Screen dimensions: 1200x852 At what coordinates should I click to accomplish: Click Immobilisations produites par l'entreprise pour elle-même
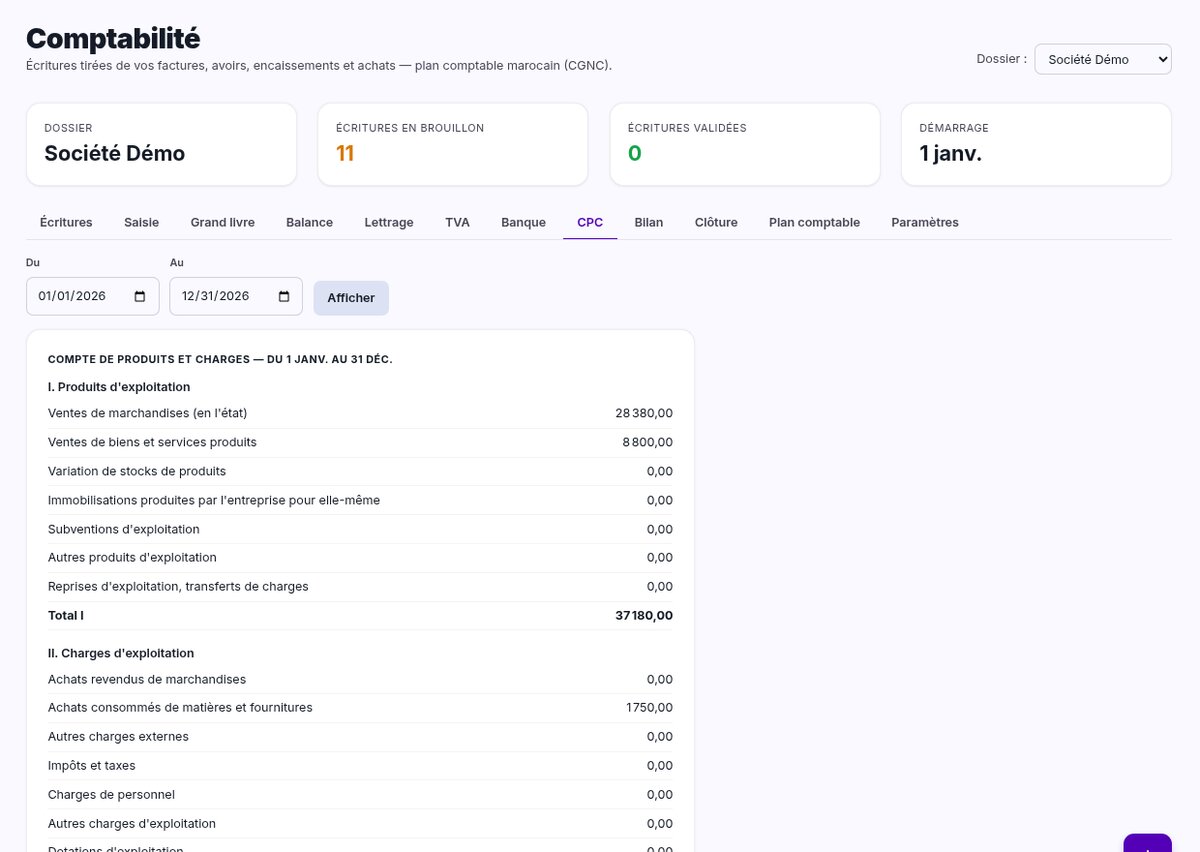pyautogui.click(x=214, y=500)
